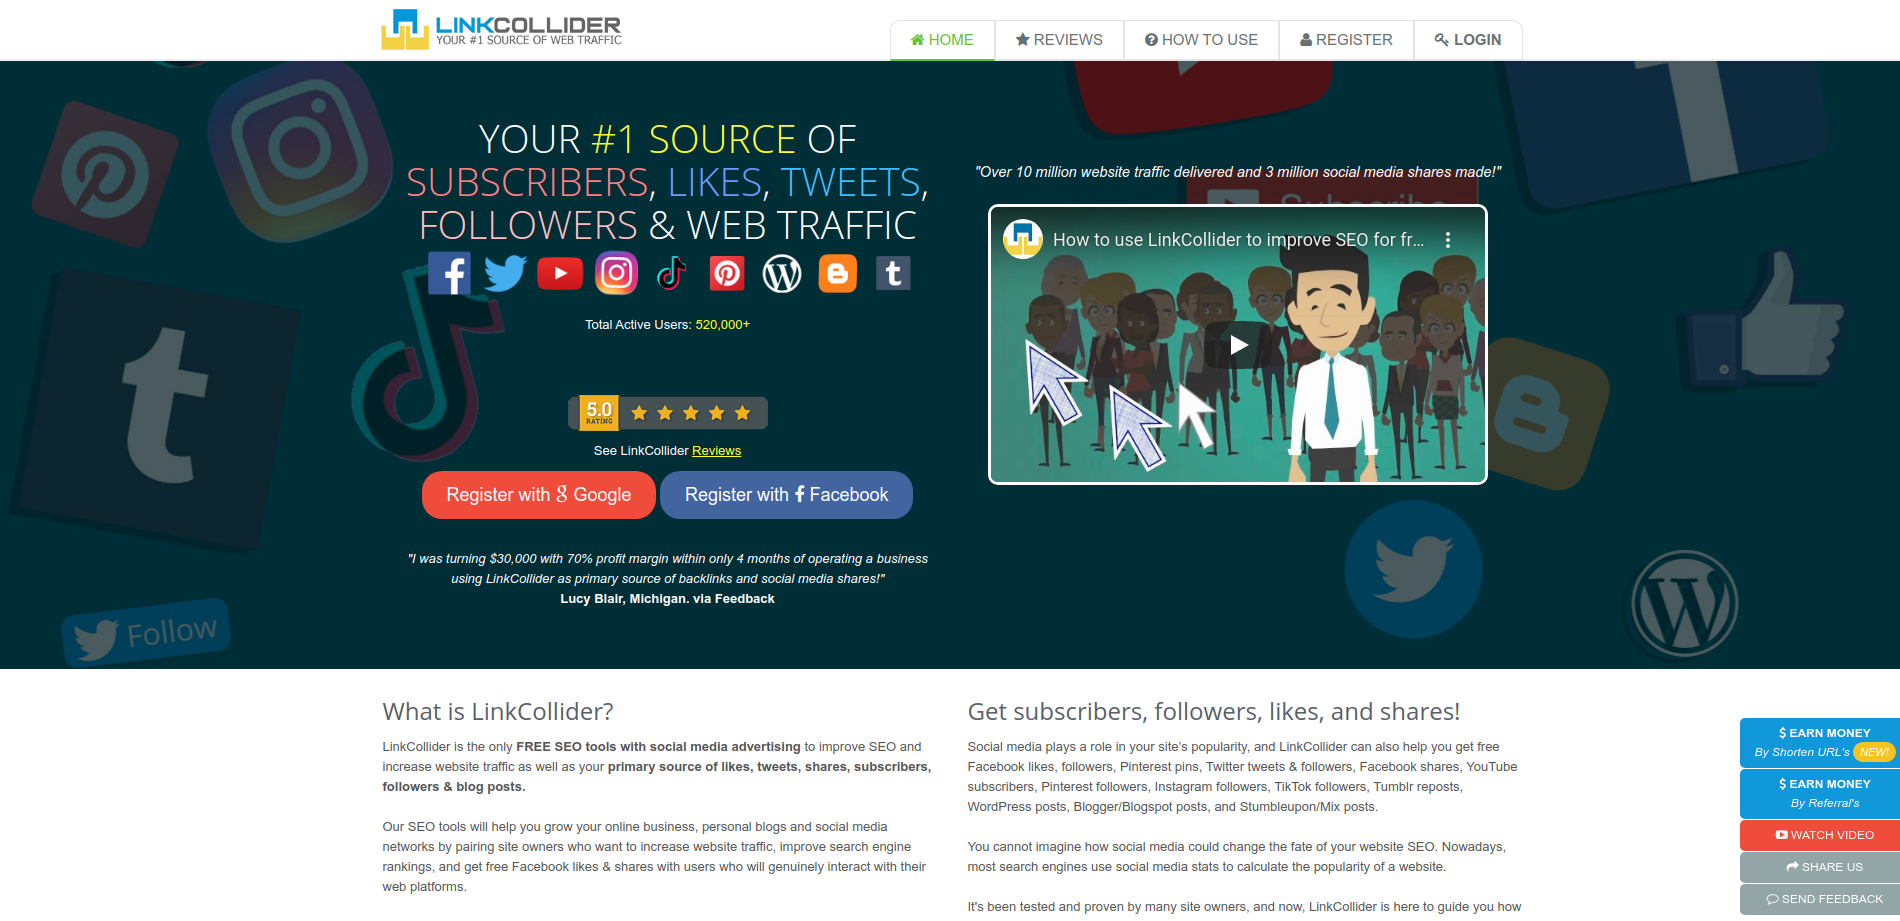Click the Twitter bird icon in the social row

coord(505,273)
